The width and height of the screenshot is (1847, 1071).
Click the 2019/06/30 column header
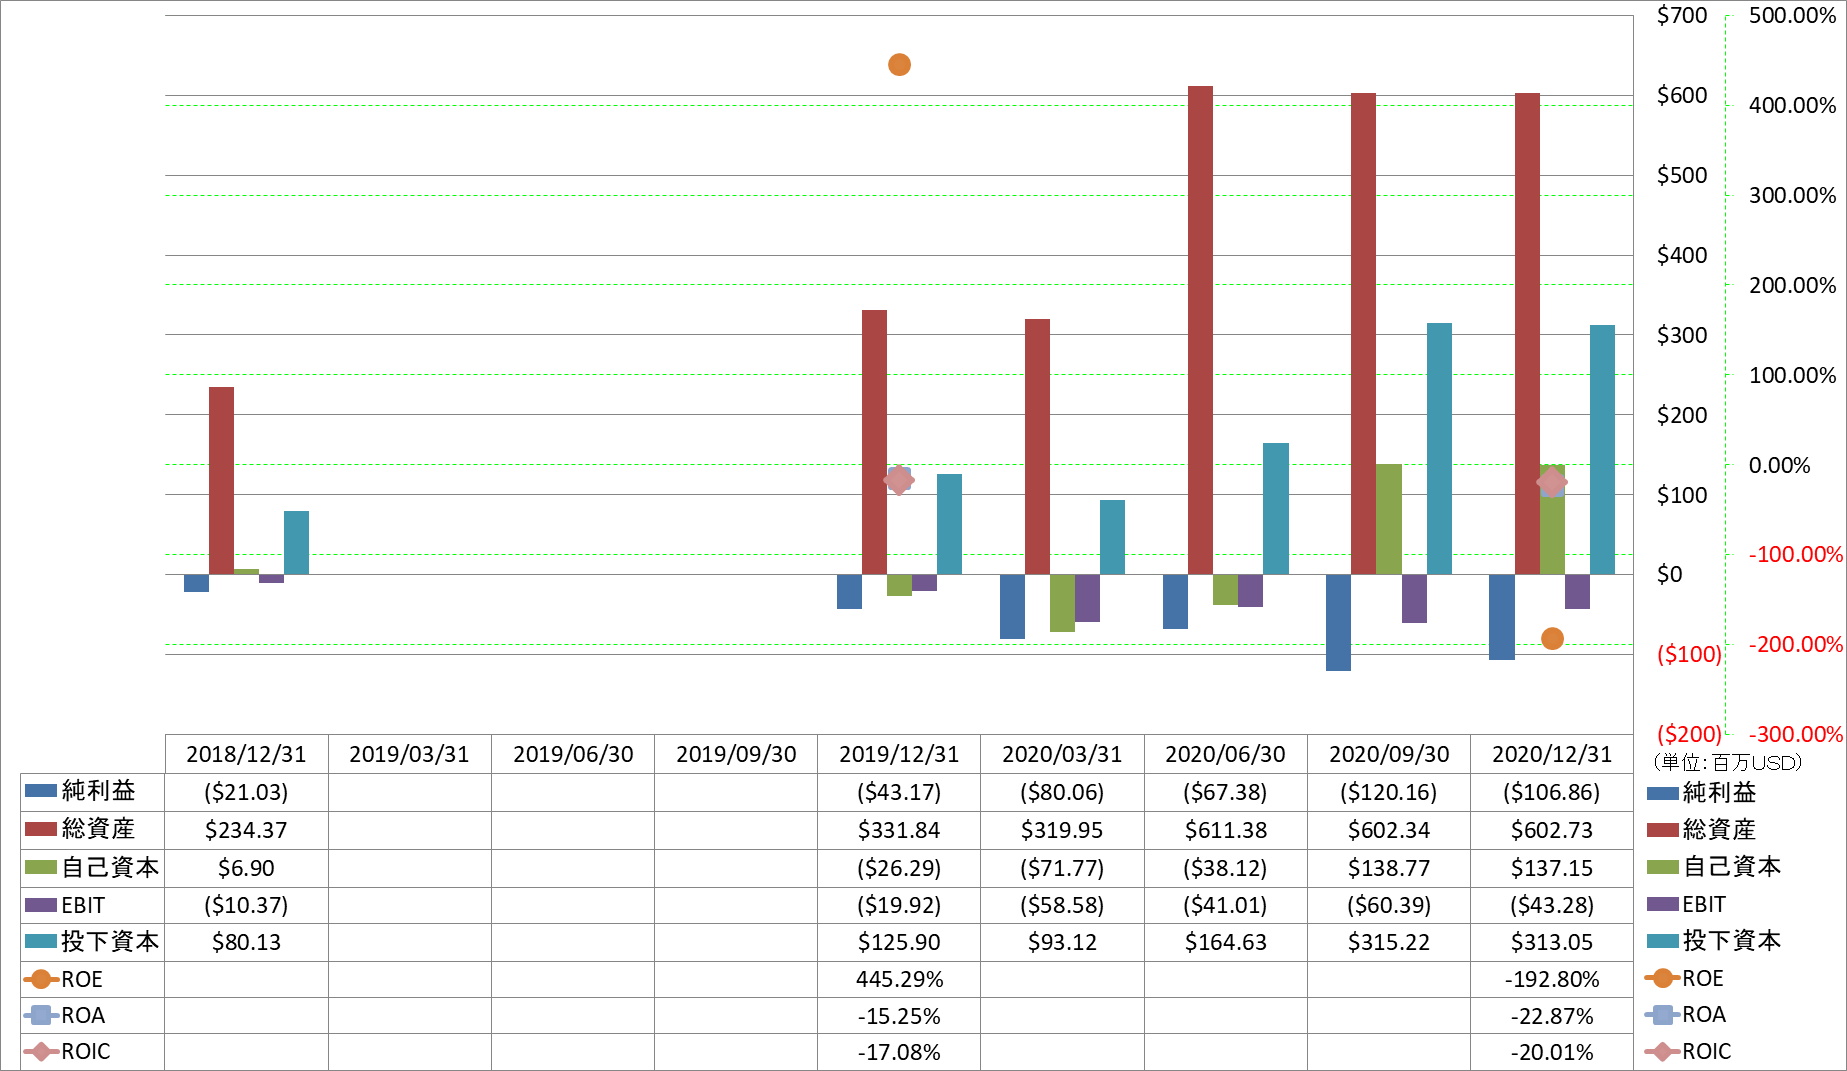(573, 754)
